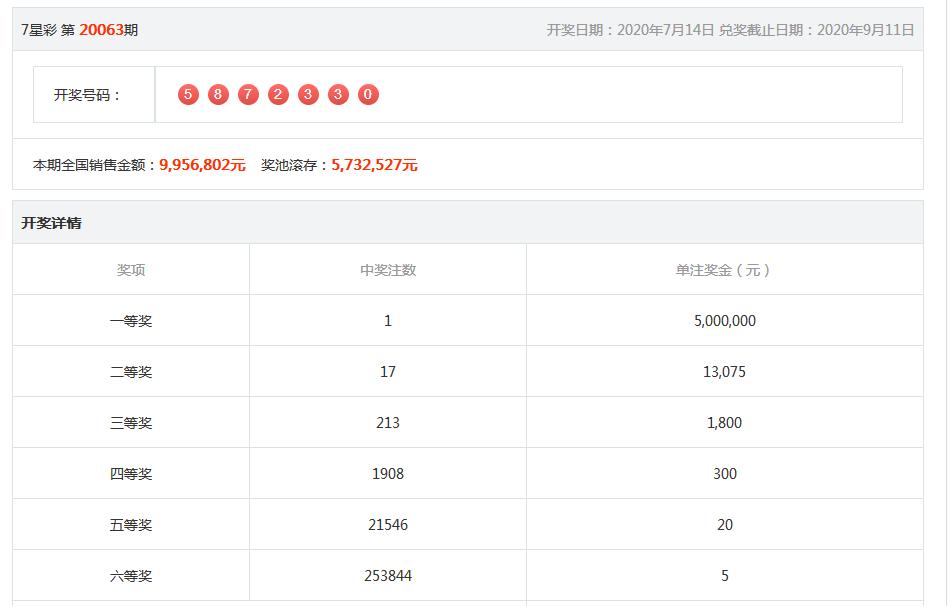Image resolution: width=951 pixels, height=606 pixels.
Task: Click the red number 2 ball
Action: pyautogui.click(x=278, y=95)
